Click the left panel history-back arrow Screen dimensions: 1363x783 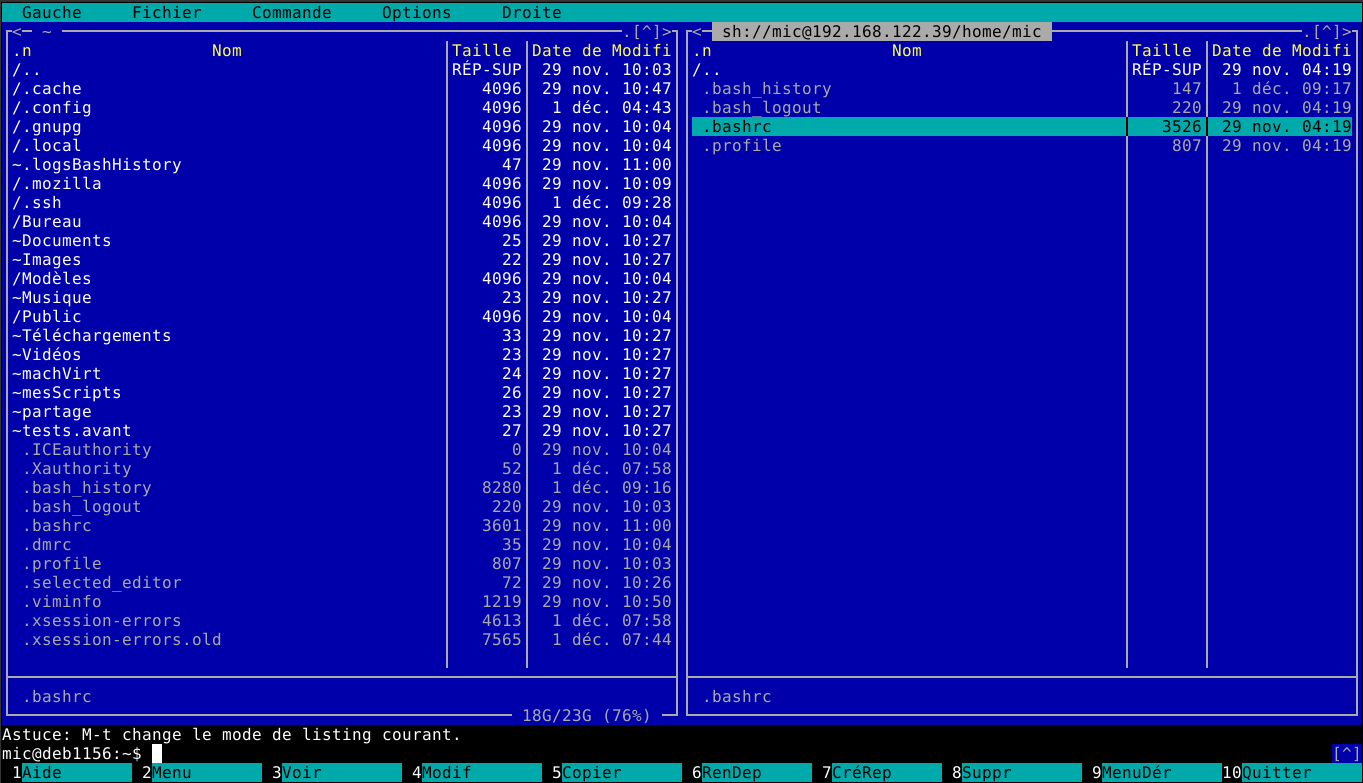tap(17, 32)
